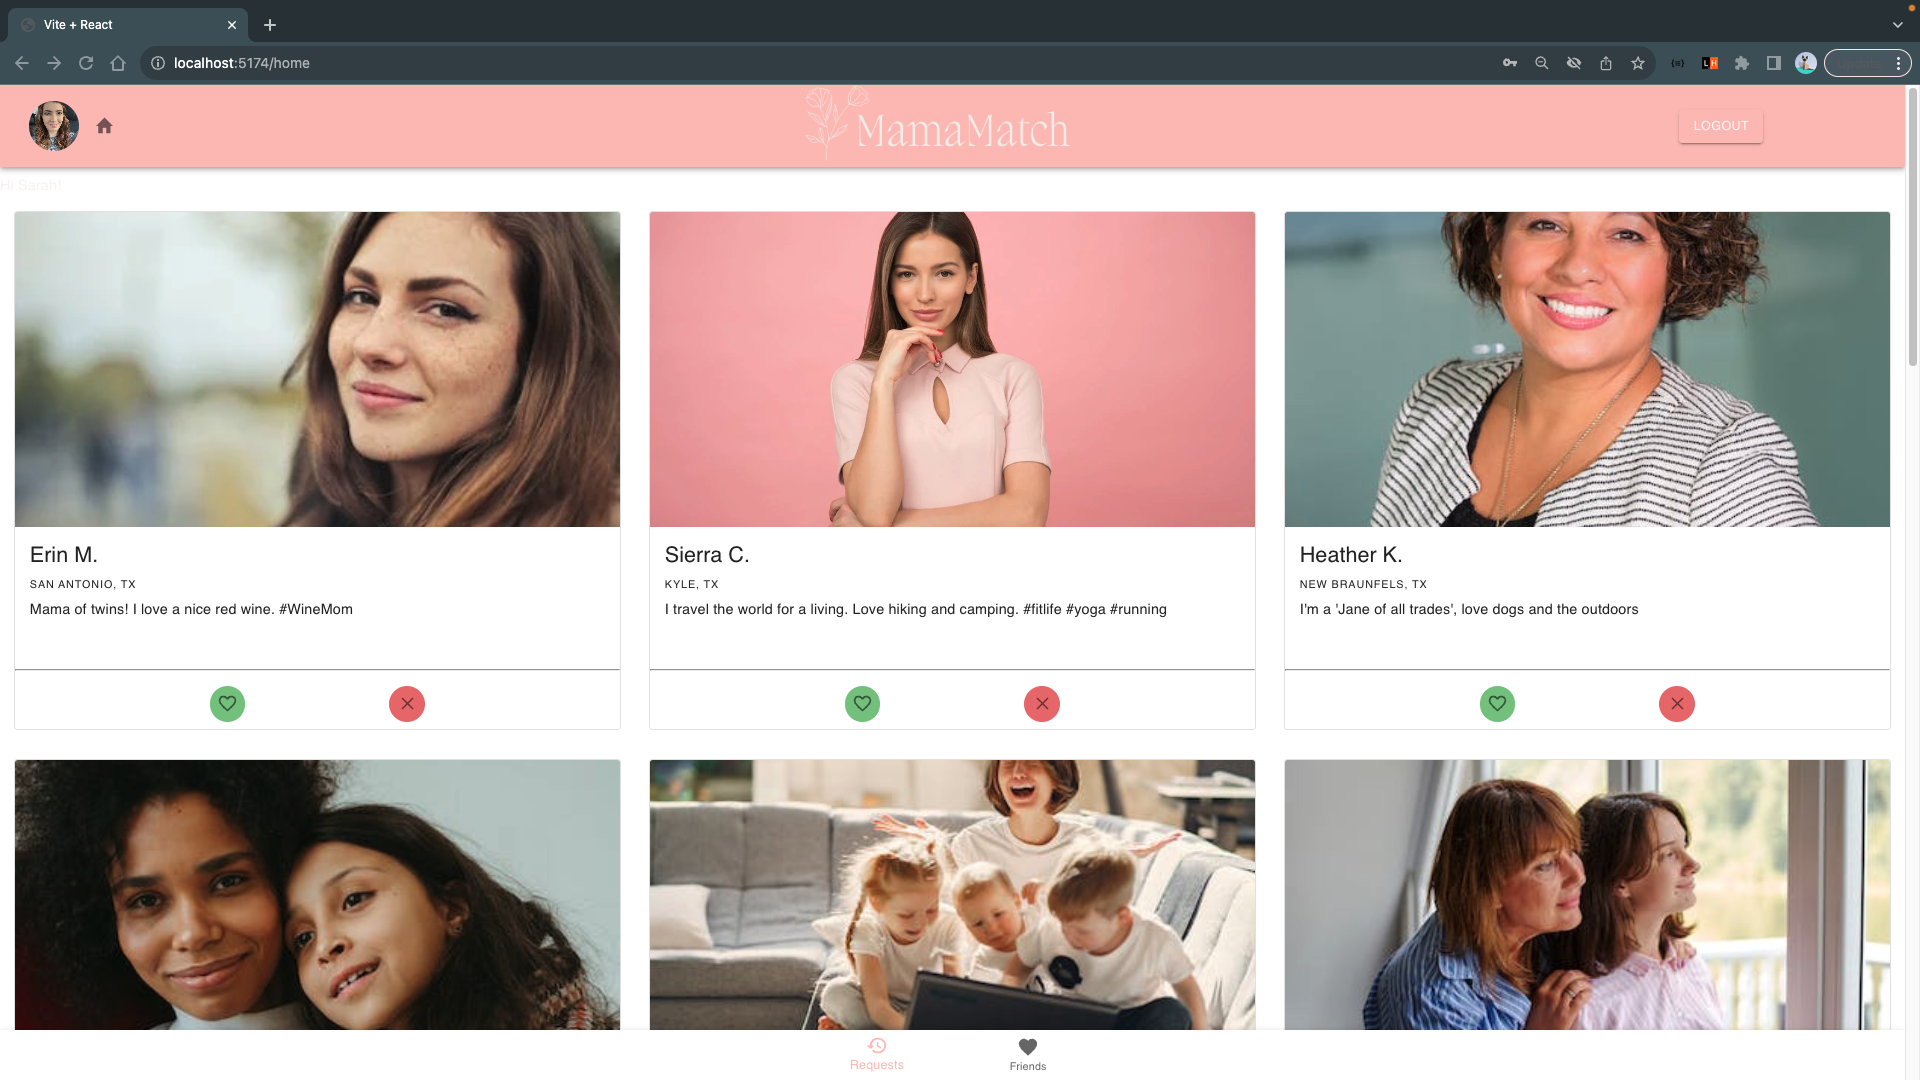Dismiss Heather K. with red X

pyautogui.click(x=1677, y=704)
